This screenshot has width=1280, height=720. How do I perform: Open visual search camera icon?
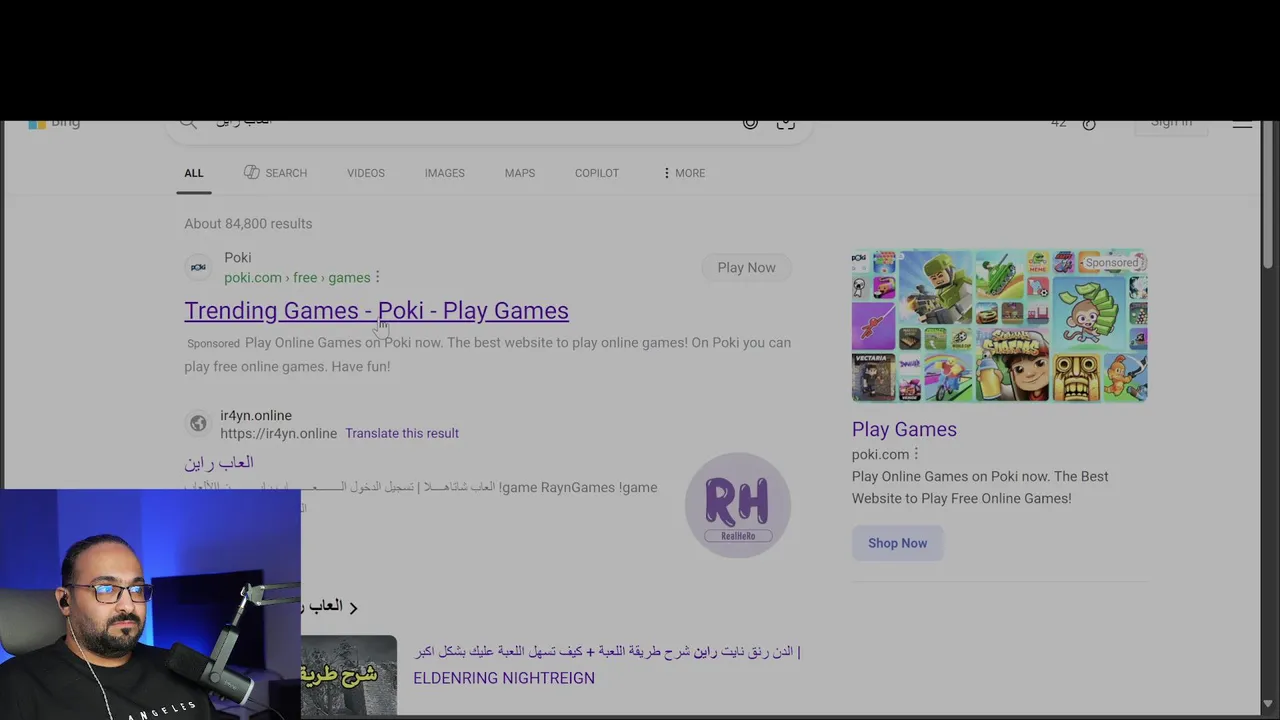pyautogui.click(x=786, y=123)
